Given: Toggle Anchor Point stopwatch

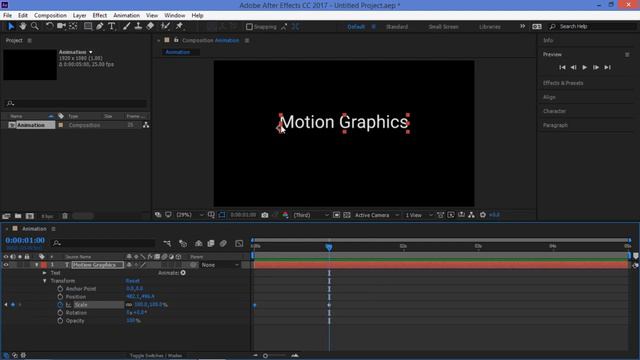Looking at the screenshot, I should [x=60, y=289].
